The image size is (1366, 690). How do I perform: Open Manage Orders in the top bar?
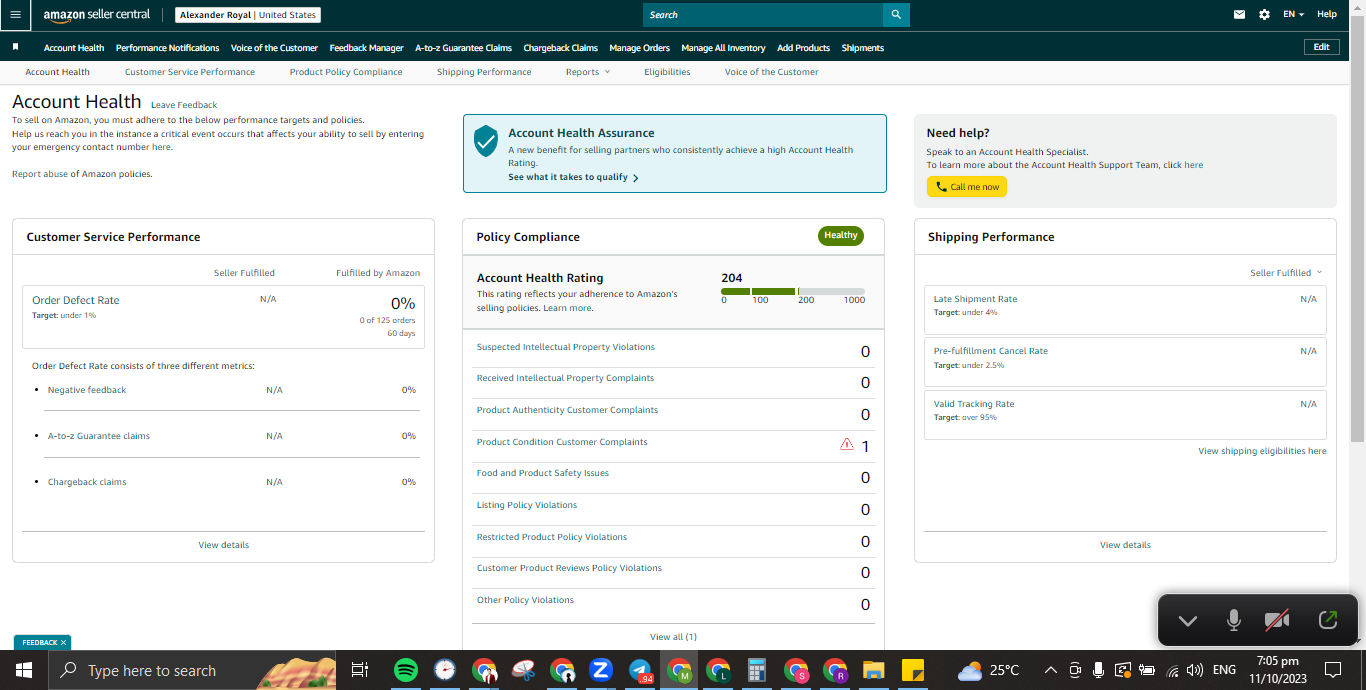click(x=639, y=48)
